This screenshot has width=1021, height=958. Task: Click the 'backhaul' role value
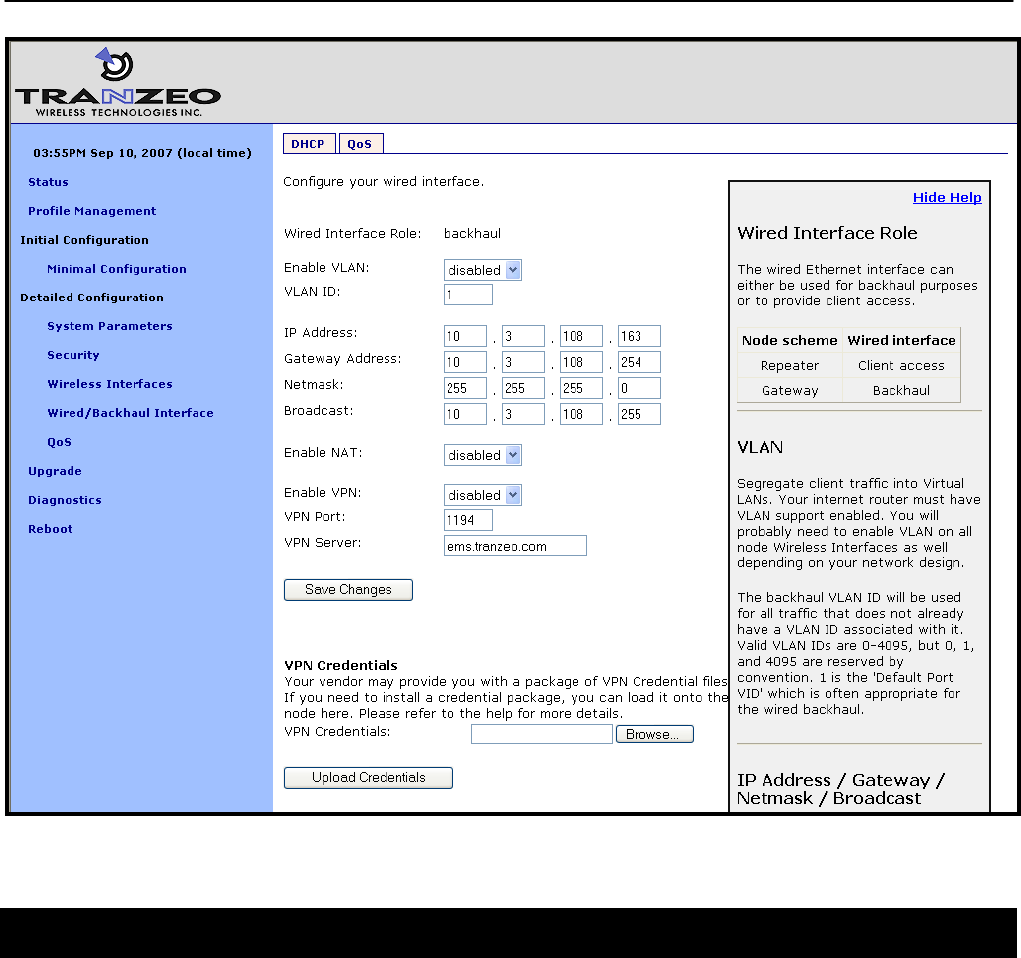pos(472,233)
